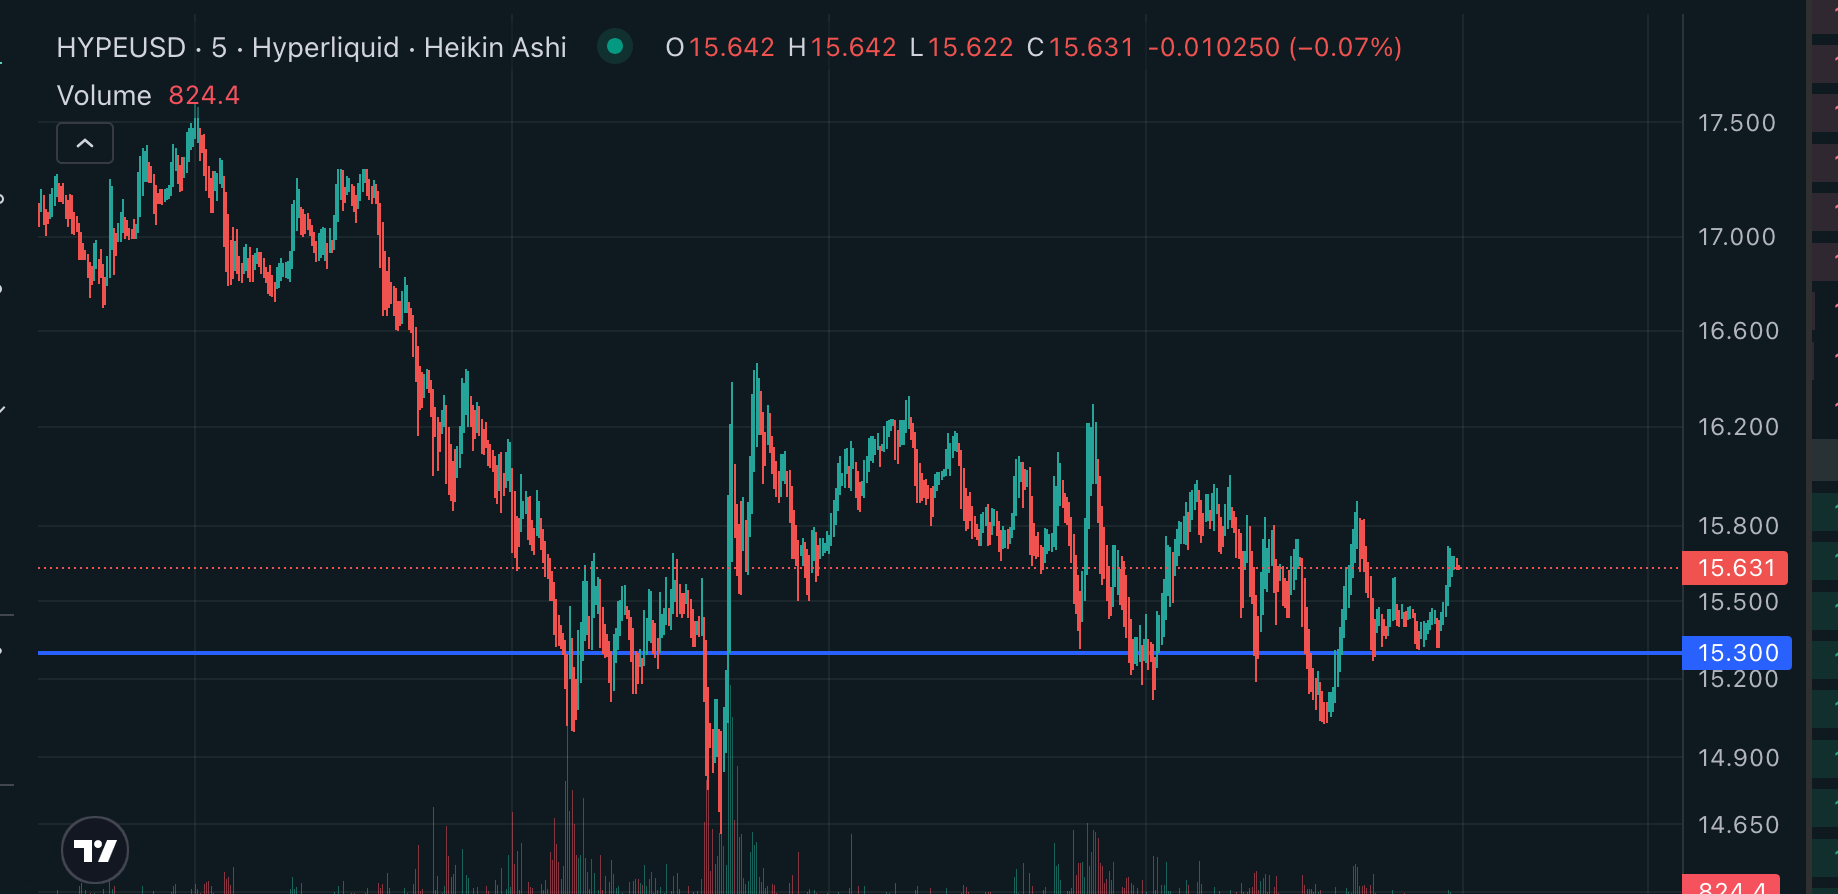This screenshot has width=1838, height=894.
Task: Click the 15.200 price axis label
Action: (1738, 680)
